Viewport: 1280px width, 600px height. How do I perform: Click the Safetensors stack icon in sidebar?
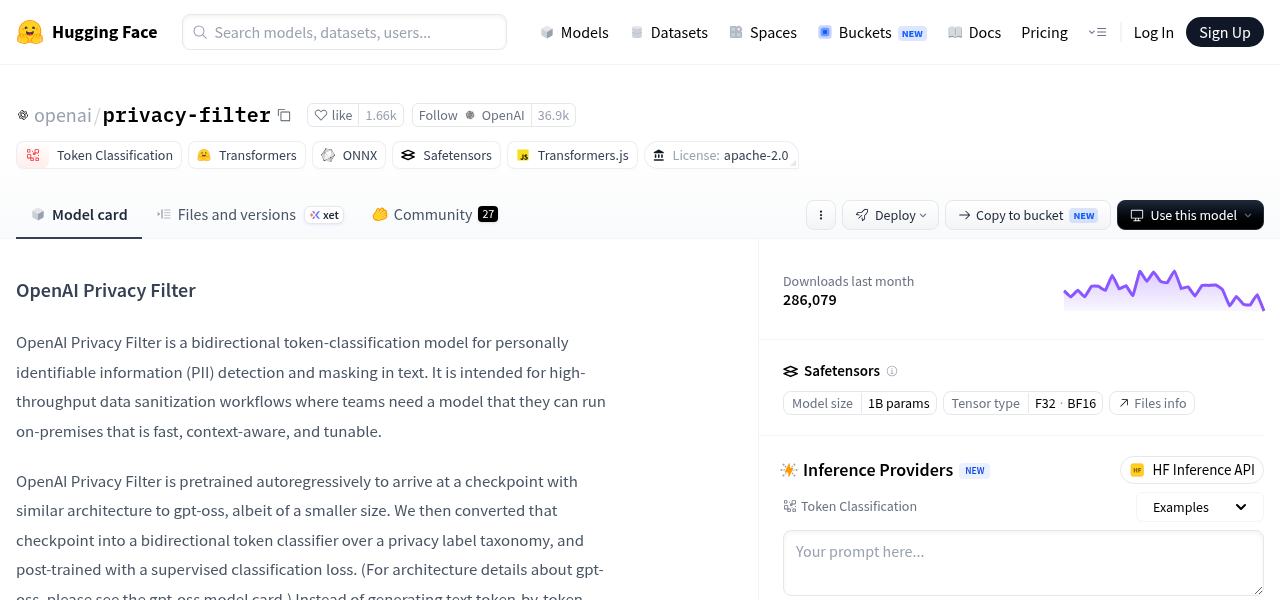tap(790, 371)
